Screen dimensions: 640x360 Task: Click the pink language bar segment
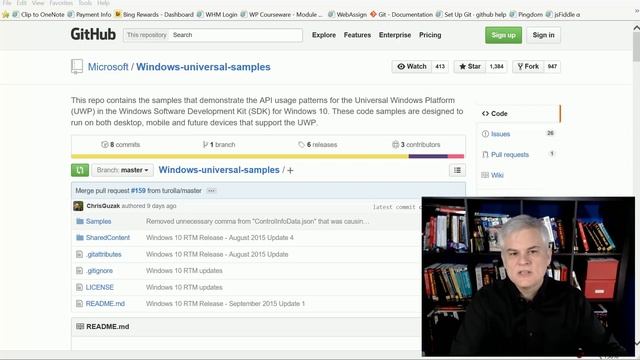click(456, 156)
